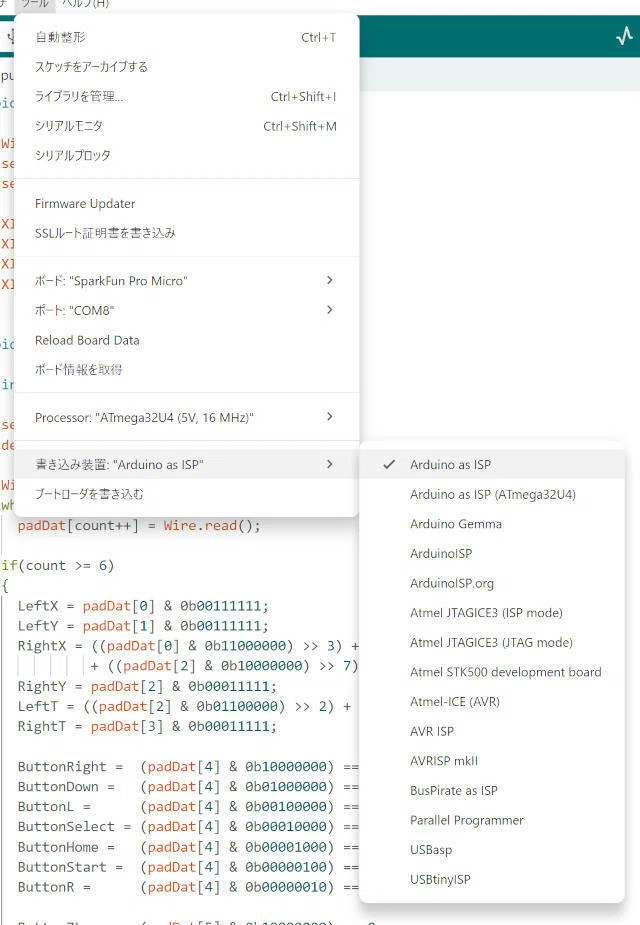Select Atmel STK500 development board

(492, 672)
